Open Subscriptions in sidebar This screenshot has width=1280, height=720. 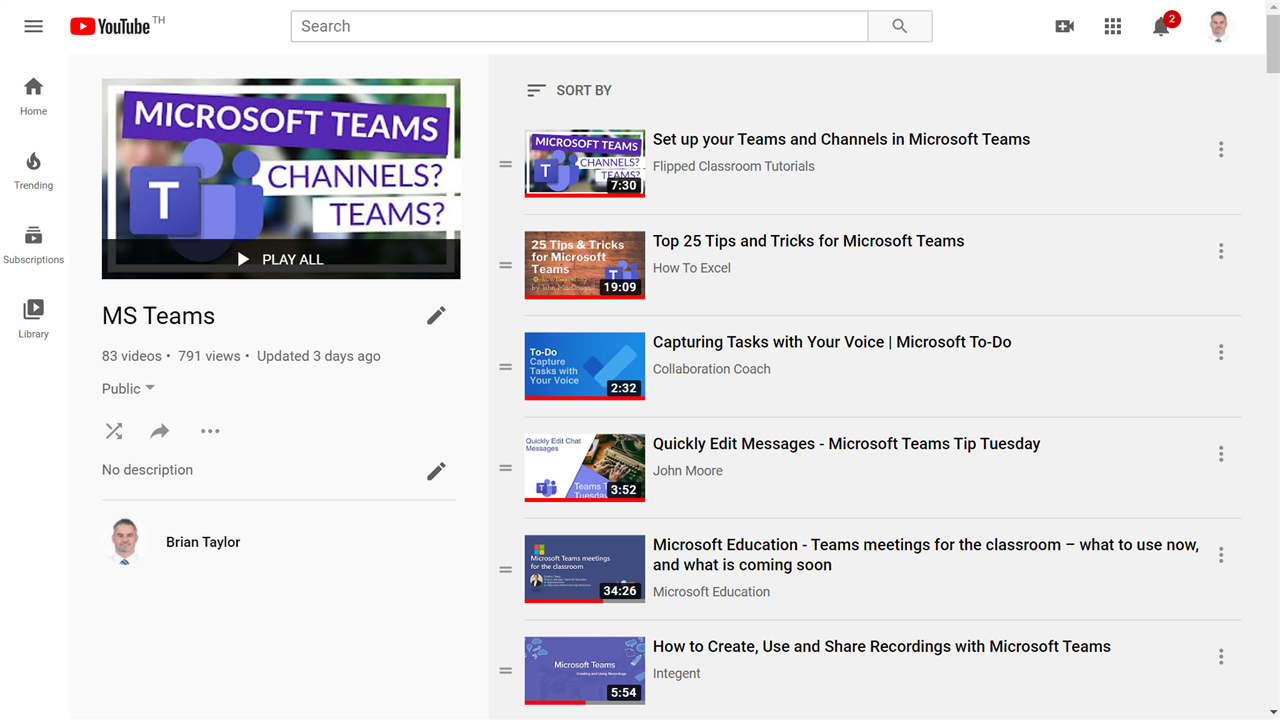click(x=34, y=245)
